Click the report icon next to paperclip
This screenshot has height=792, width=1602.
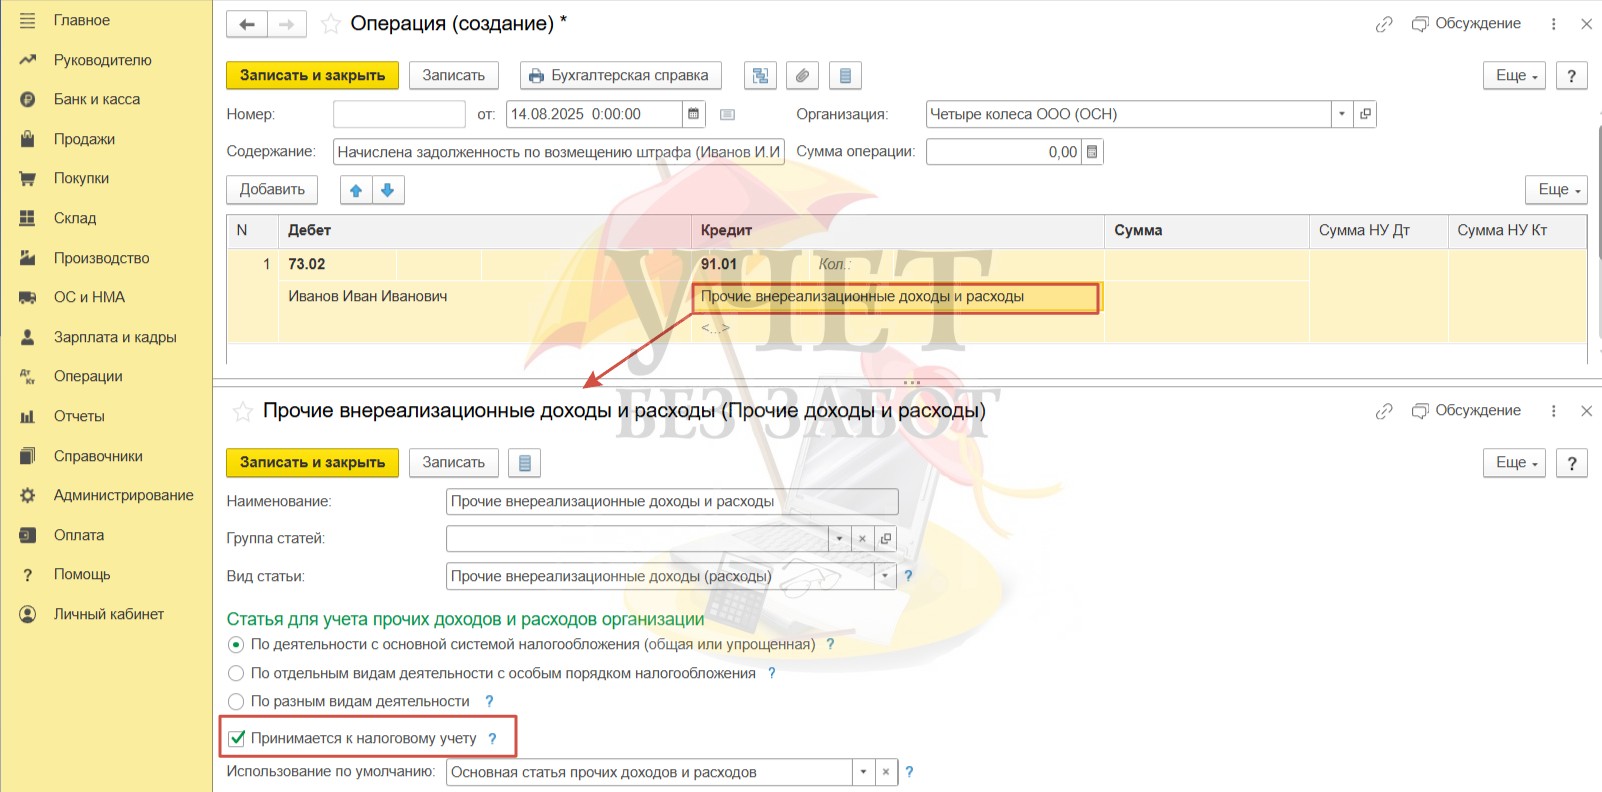pos(845,75)
